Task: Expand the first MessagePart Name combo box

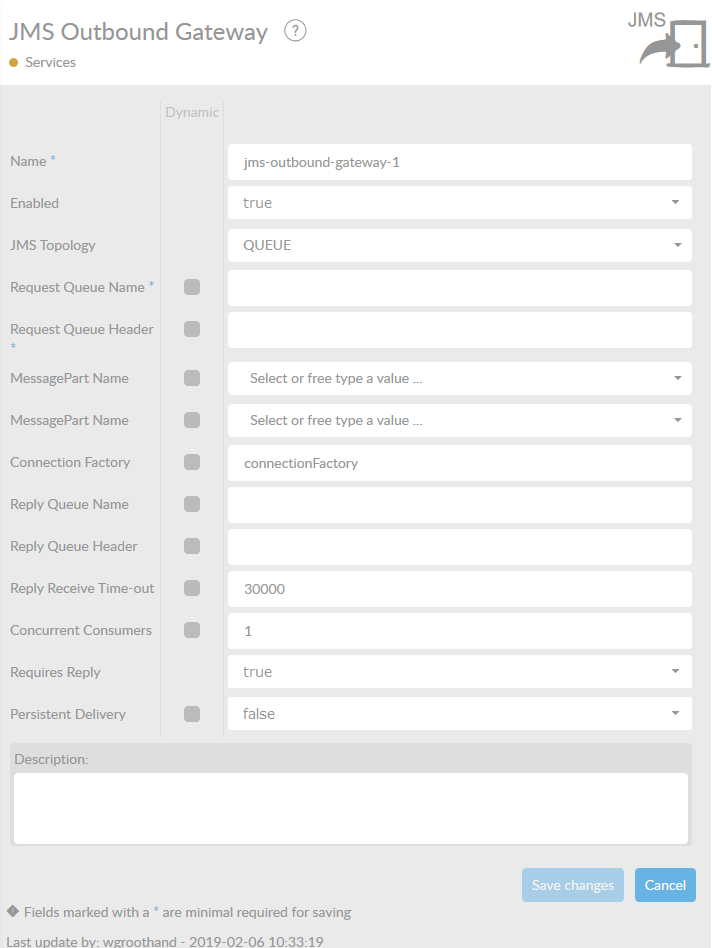Action: coord(460,378)
